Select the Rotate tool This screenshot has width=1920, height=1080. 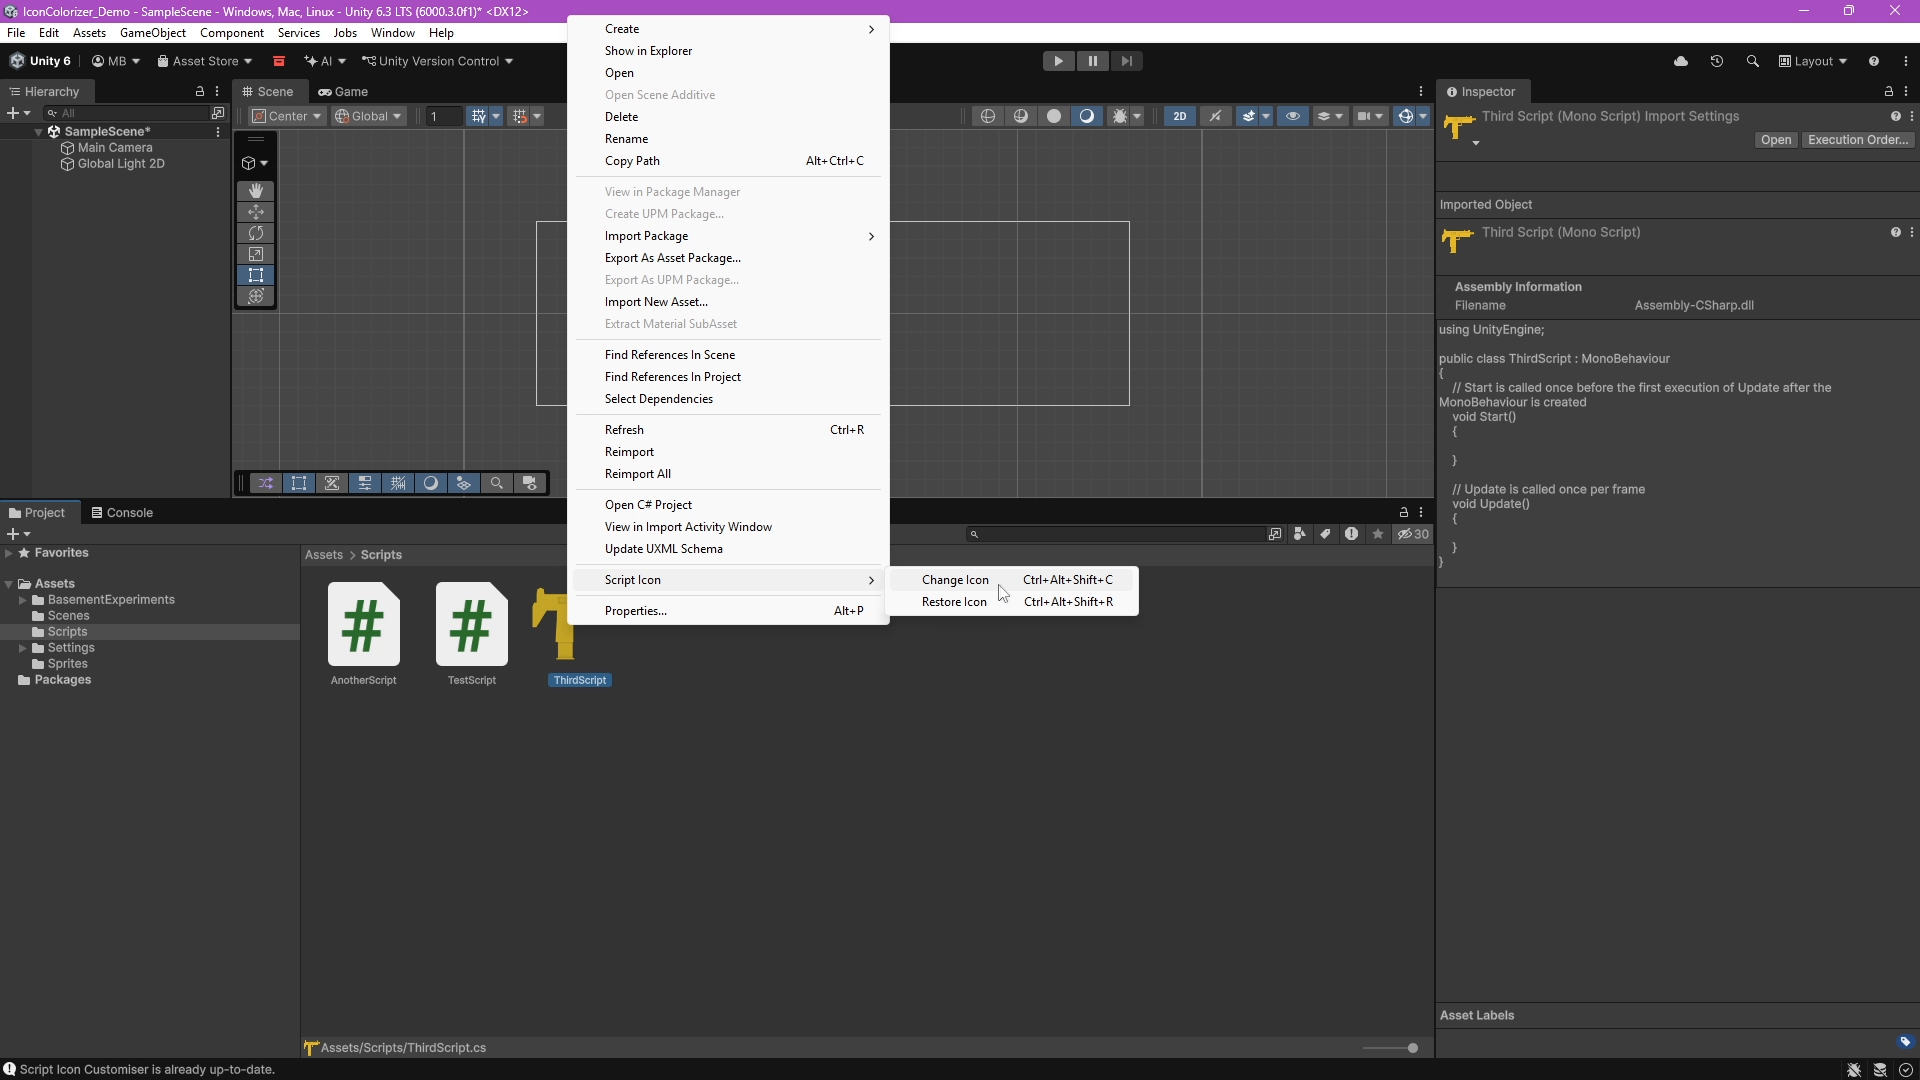pos(255,232)
